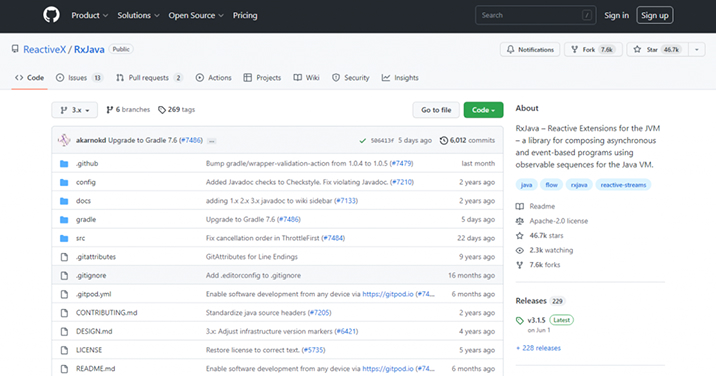Open the RxJava repository link
Viewport: 716px width, 376px height.
[89, 49]
